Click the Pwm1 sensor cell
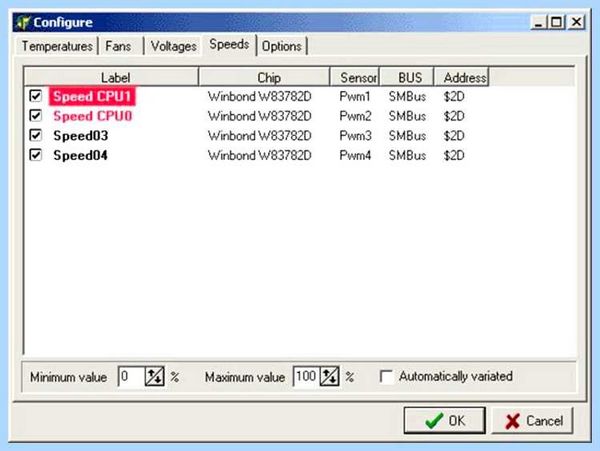The height and width of the screenshot is (451, 600). coord(355,96)
